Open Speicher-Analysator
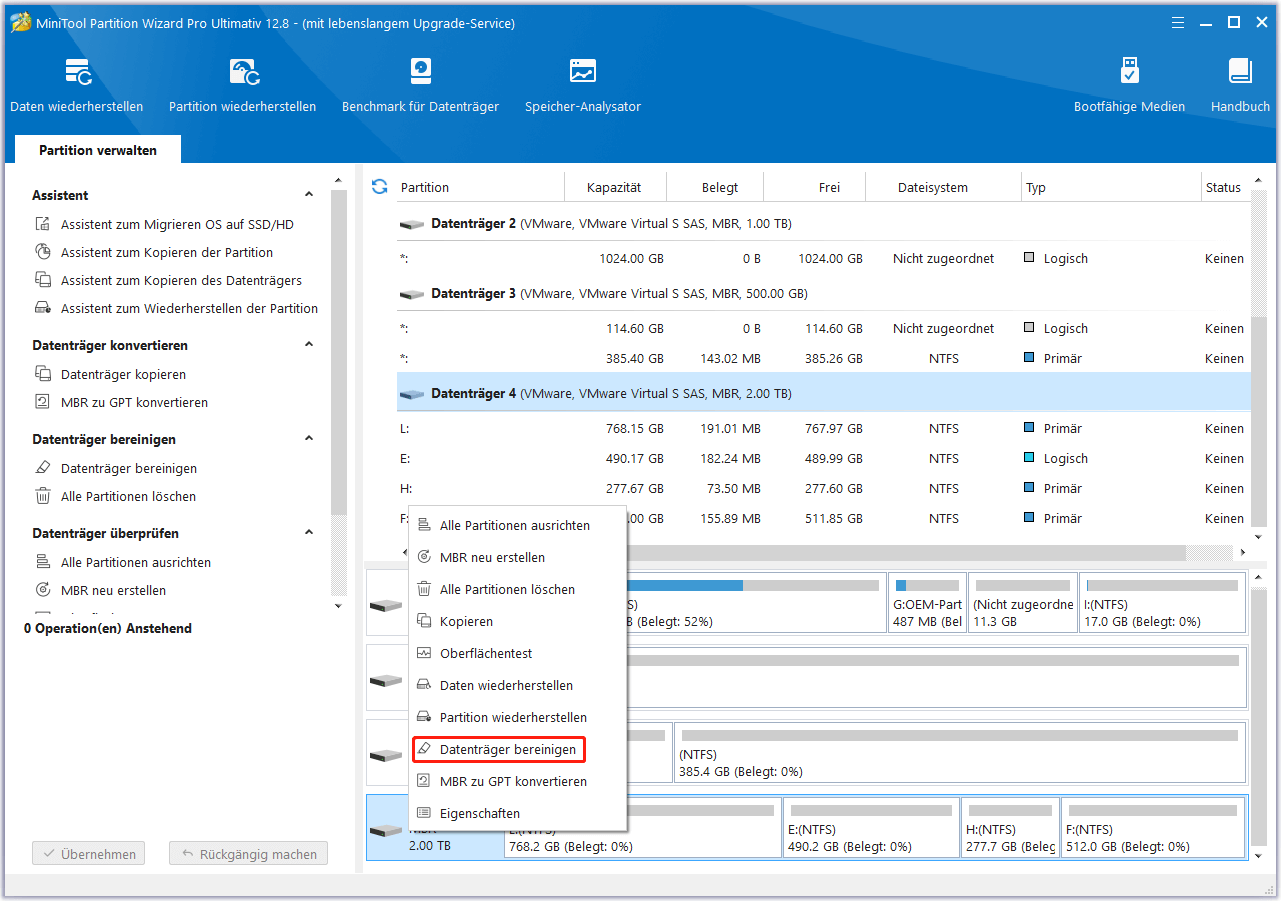1281x902 pixels. point(583,85)
